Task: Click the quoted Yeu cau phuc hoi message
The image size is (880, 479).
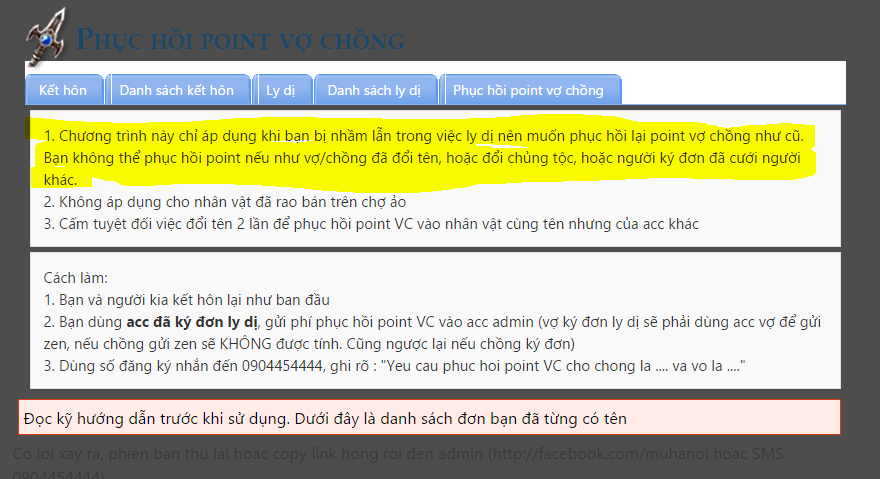Action: tap(563, 366)
